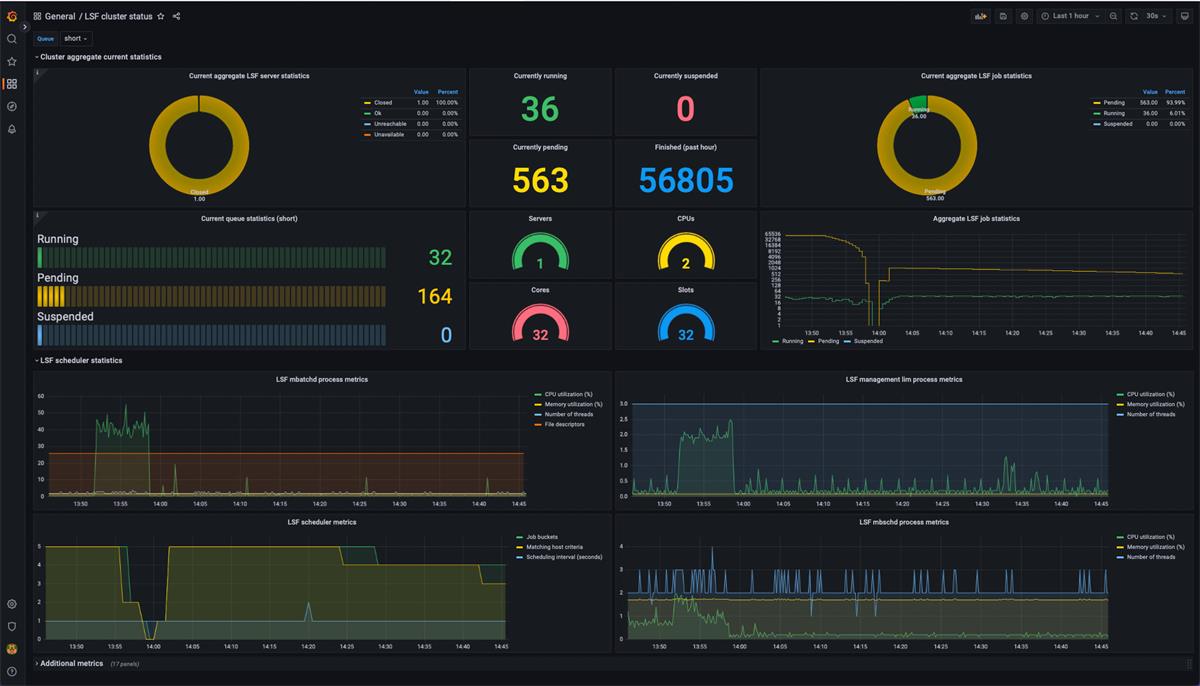The height and width of the screenshot is (686, 1200).
Task: Change refresh interval from 30s dropdown
Action: click(x=1155, y=16)
